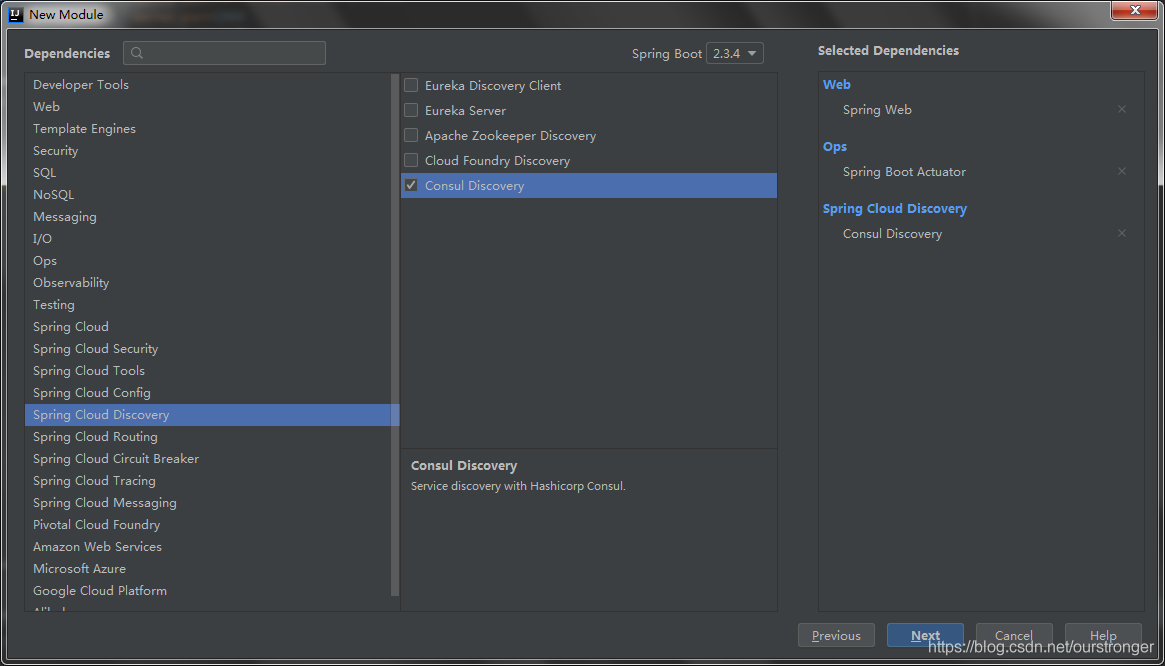Open Spring Cloud Routing category
This screenshot has width=1165, height=666.
208,437
